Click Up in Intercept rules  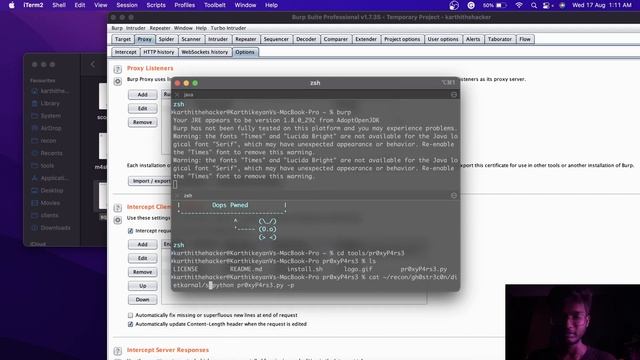142,286
